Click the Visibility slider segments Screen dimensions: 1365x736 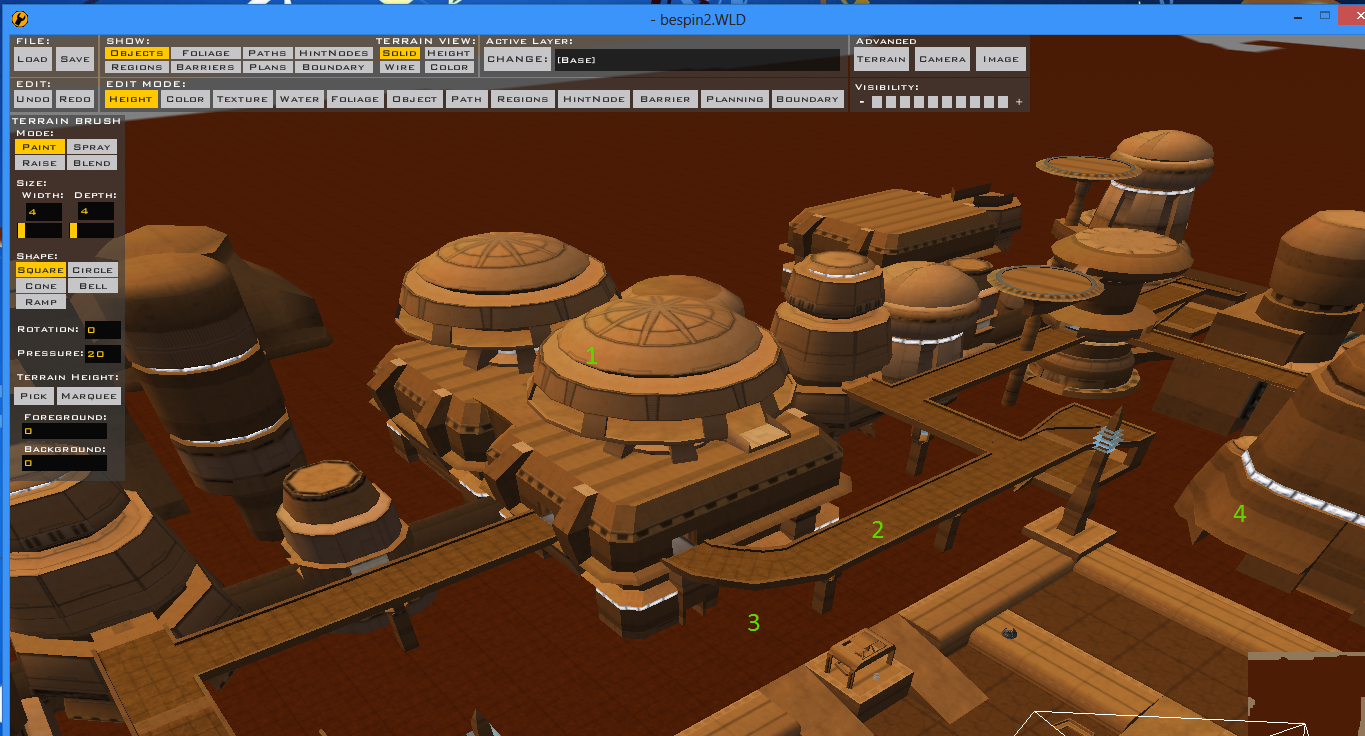pyautogui.click(x=940, y=102)
